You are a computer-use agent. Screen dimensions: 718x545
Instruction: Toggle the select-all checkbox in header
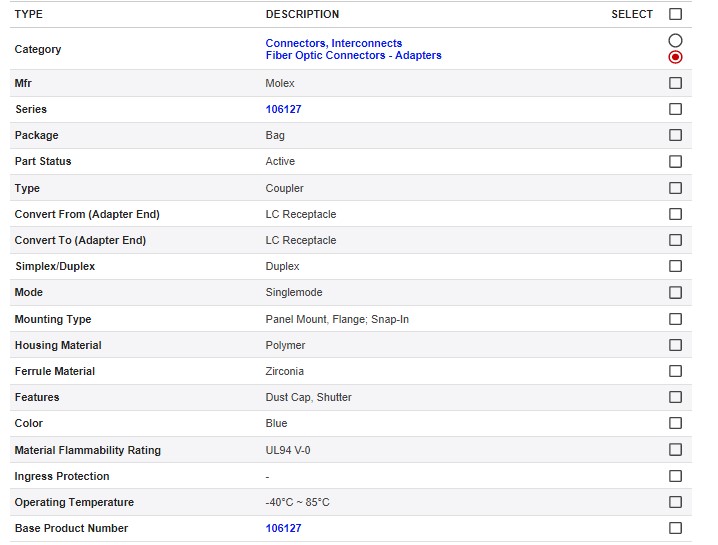pos(675,14)
